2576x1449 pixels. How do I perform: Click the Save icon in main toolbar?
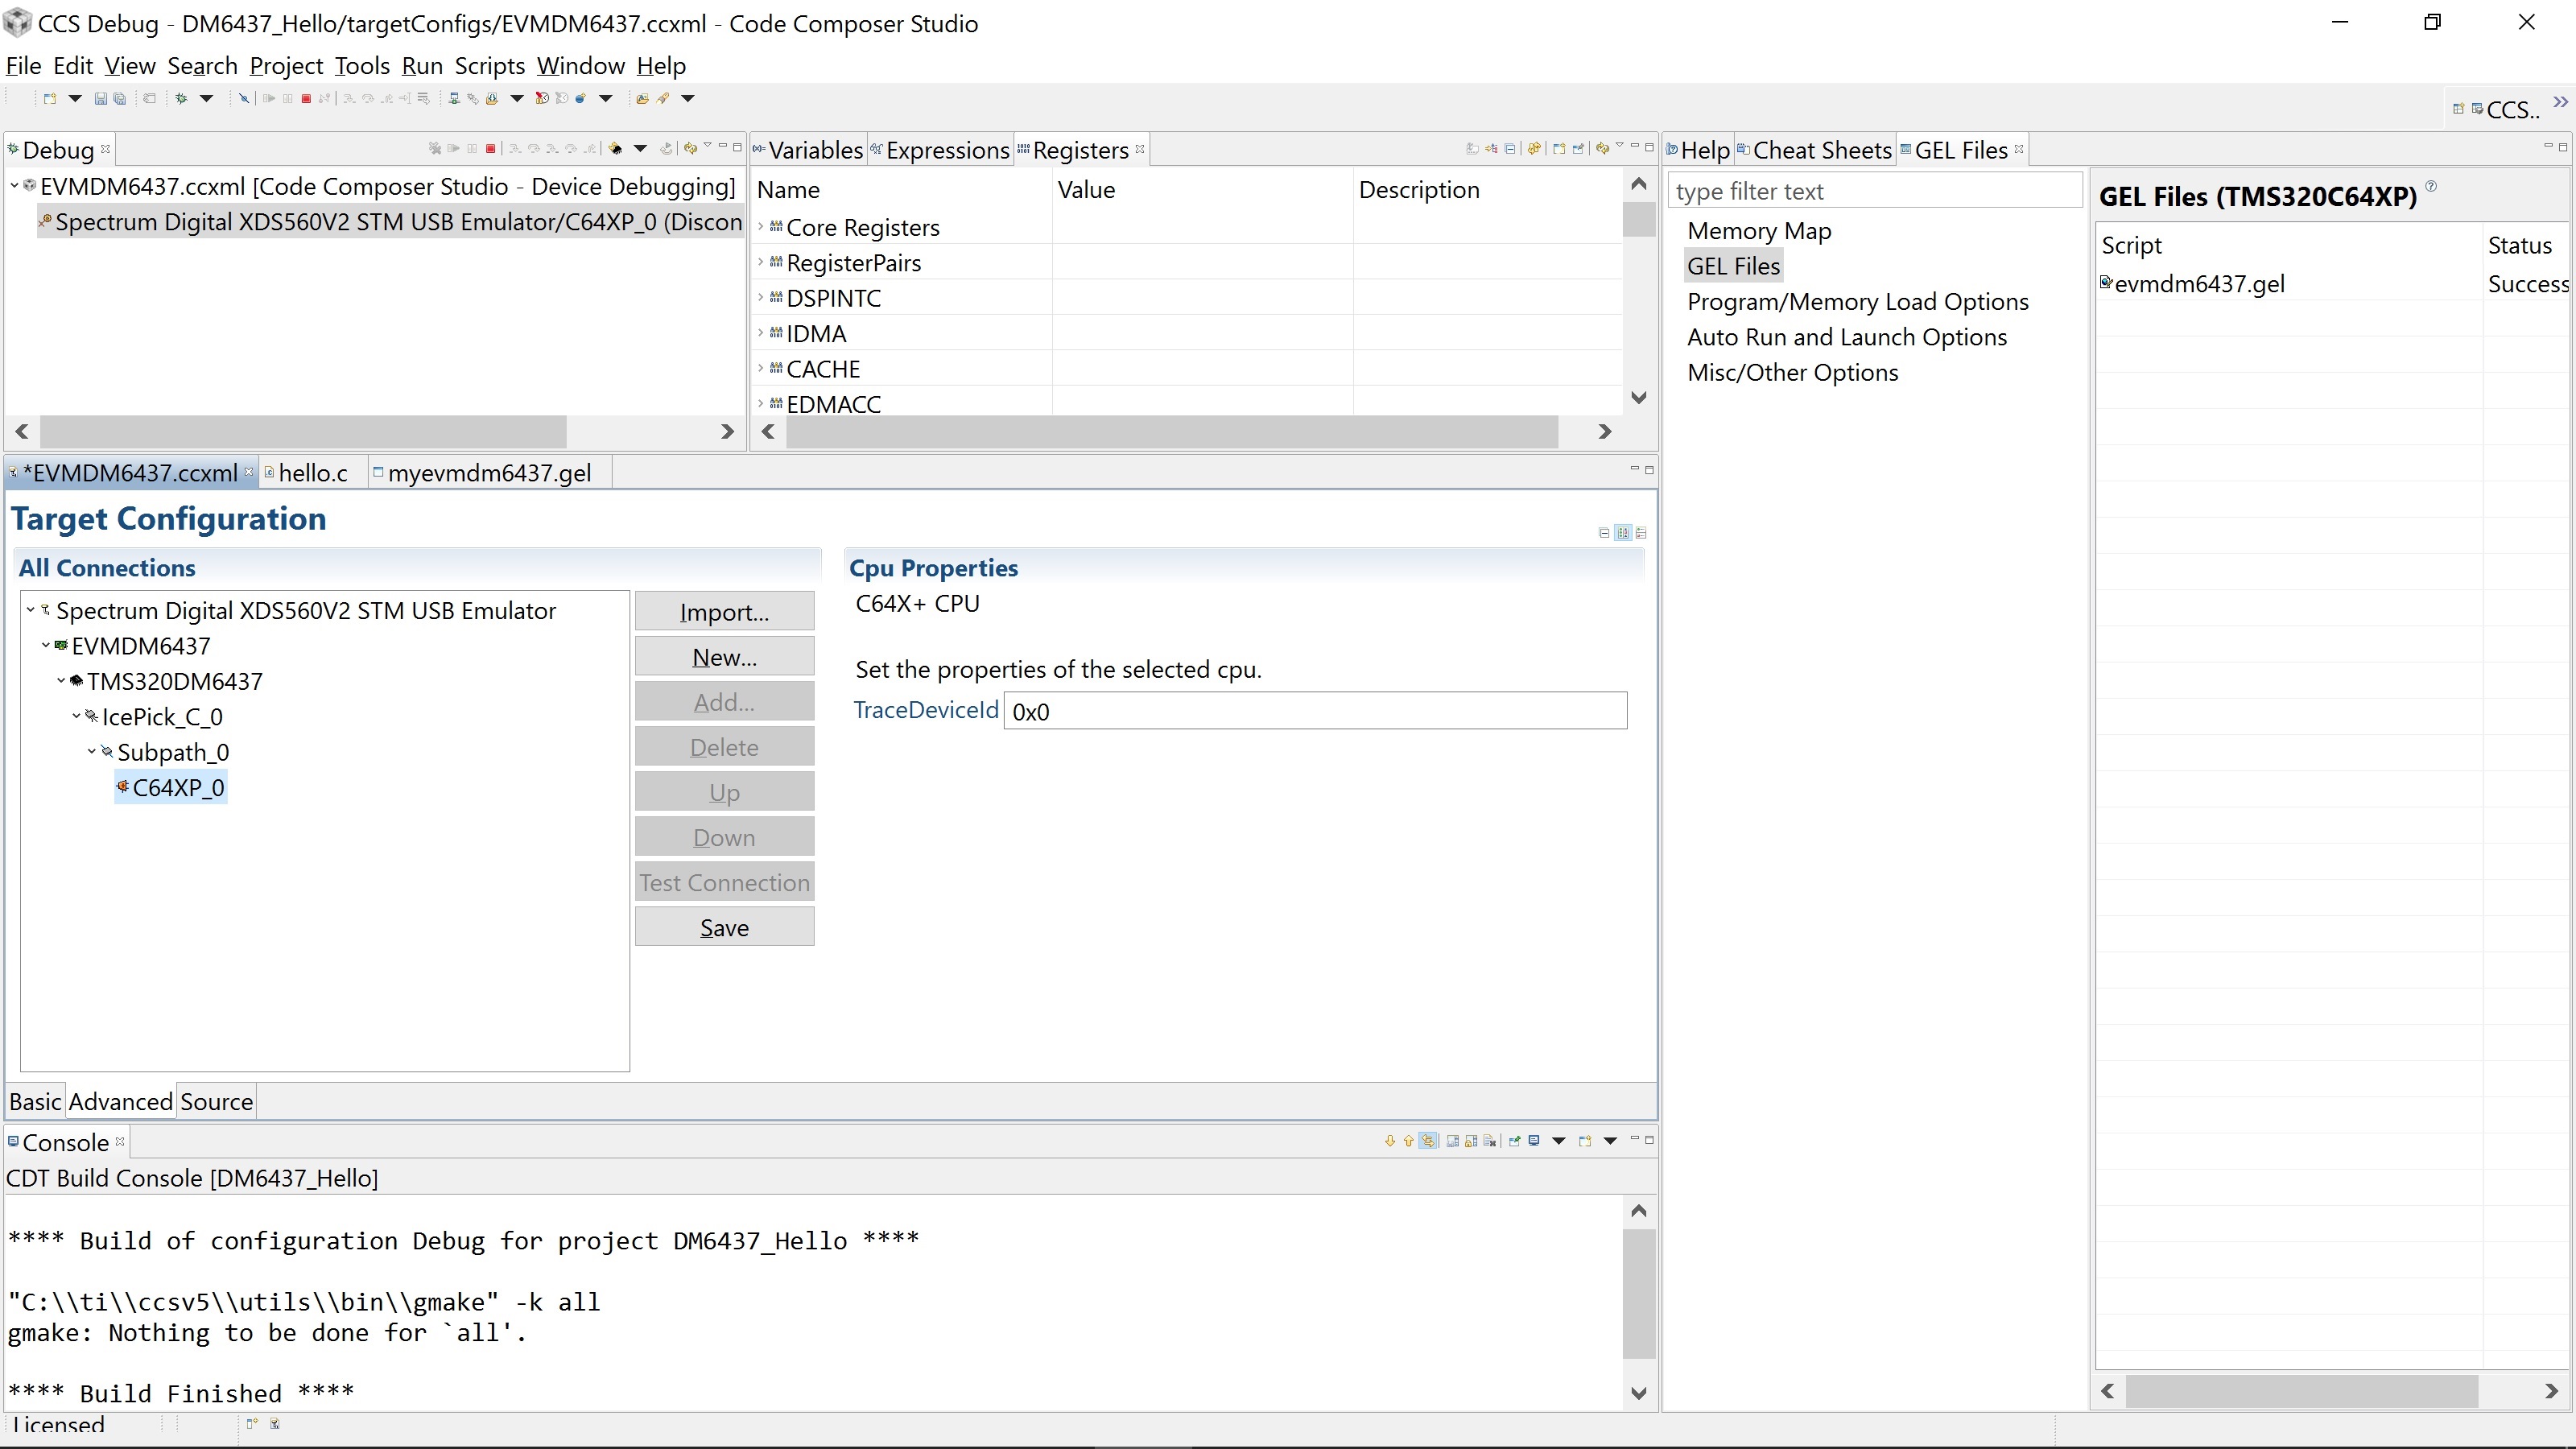click(101, 98)
